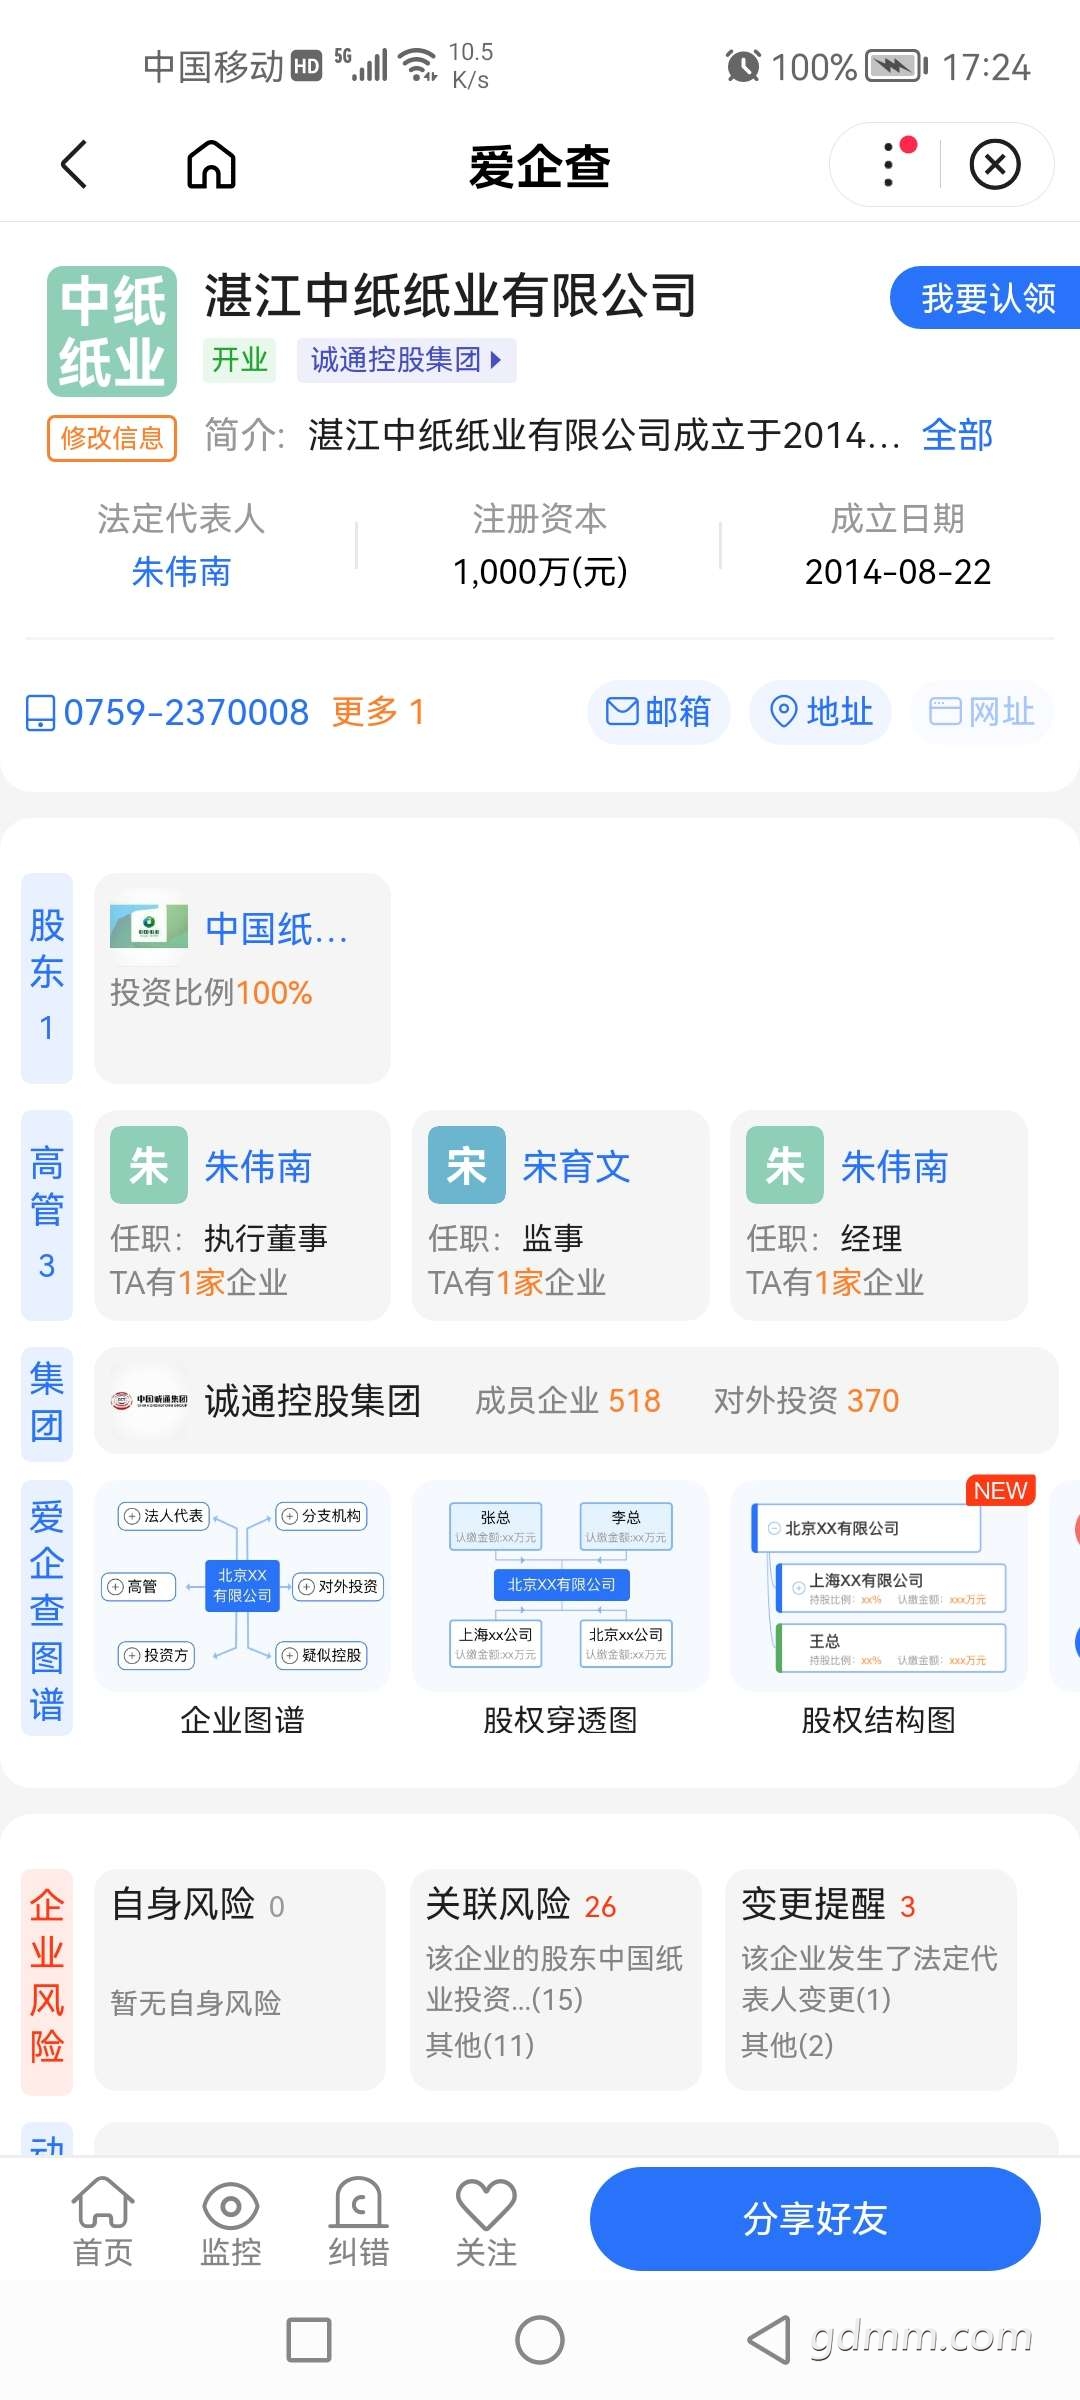Tap Android back triangle button

point(770,2340)
